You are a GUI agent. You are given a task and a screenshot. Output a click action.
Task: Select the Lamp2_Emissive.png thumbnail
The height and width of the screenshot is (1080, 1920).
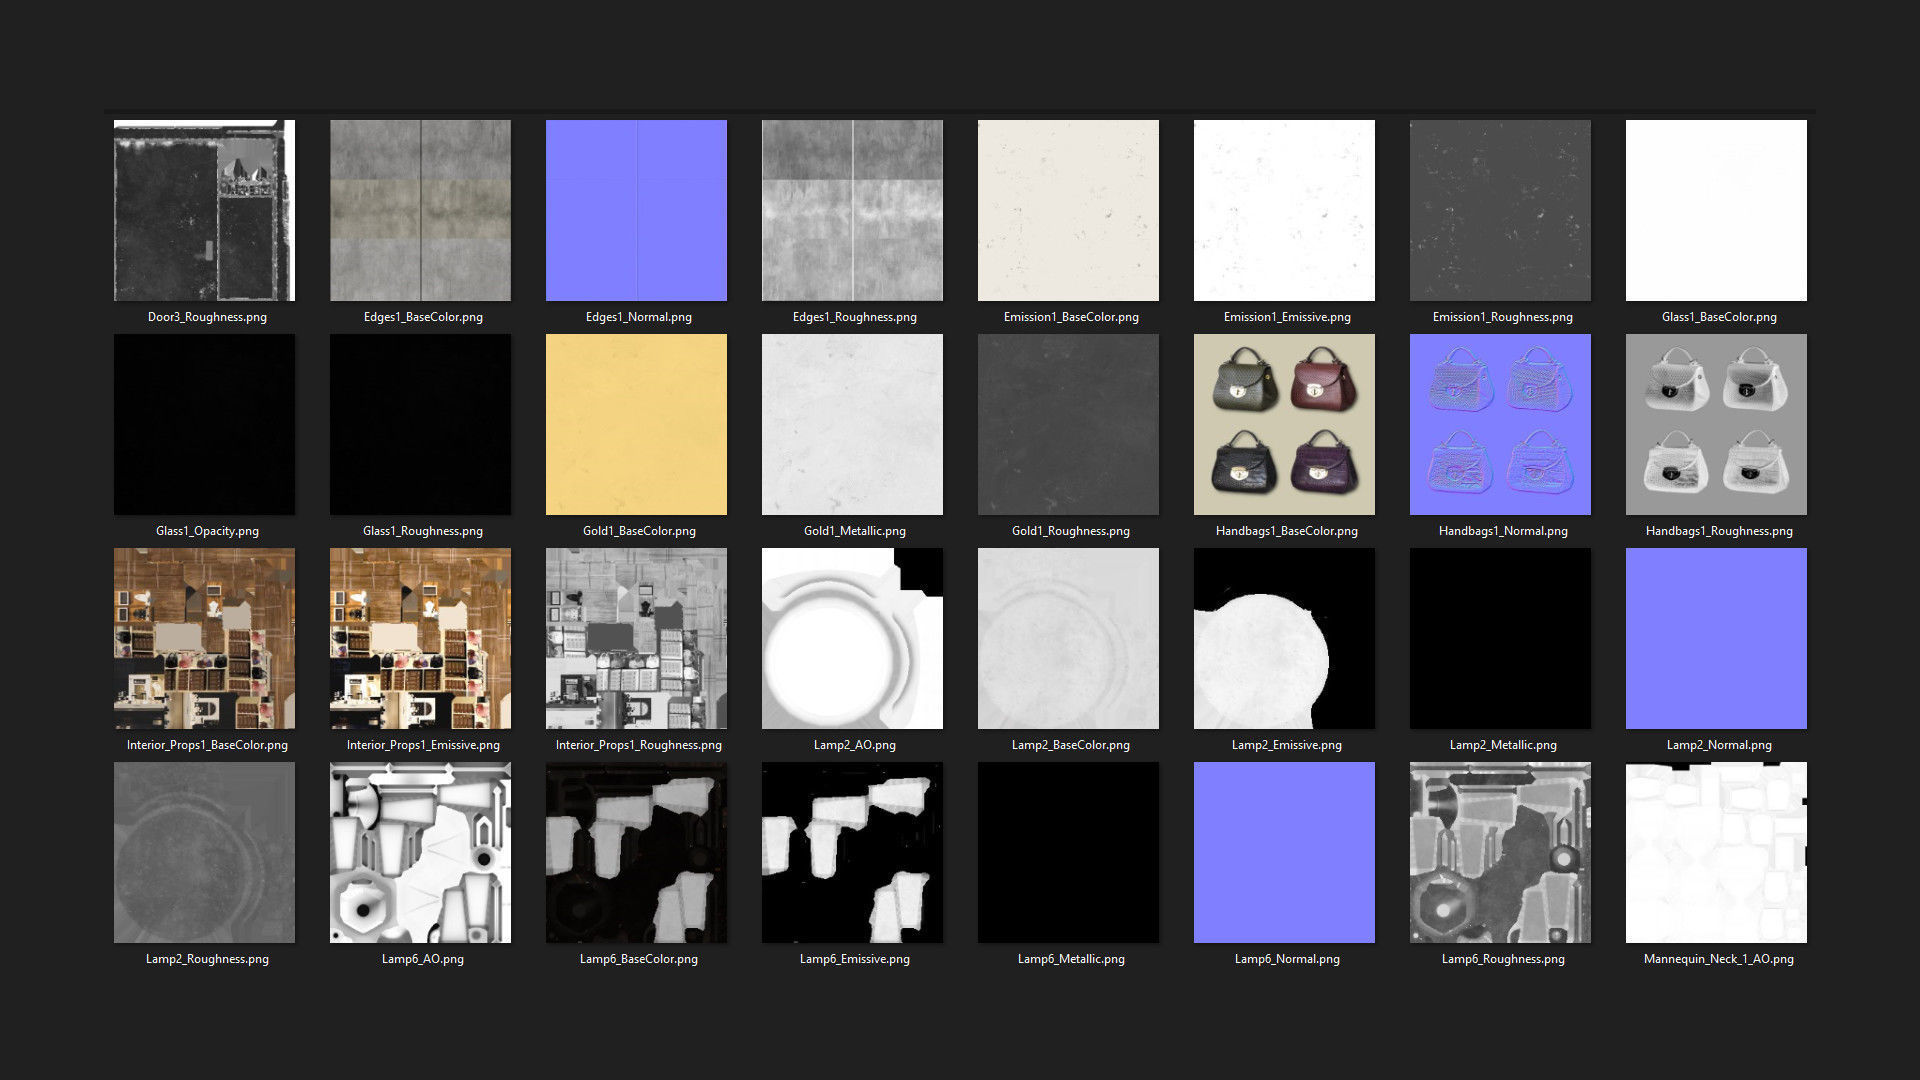(x=1284, y=638)
